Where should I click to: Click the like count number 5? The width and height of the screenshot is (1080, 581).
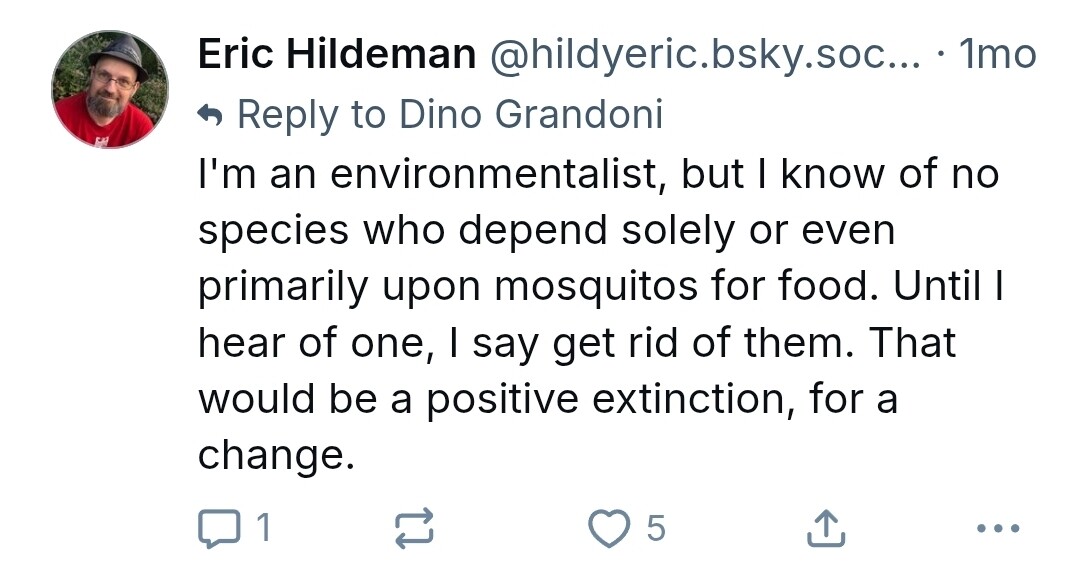[x=656, y=528]
